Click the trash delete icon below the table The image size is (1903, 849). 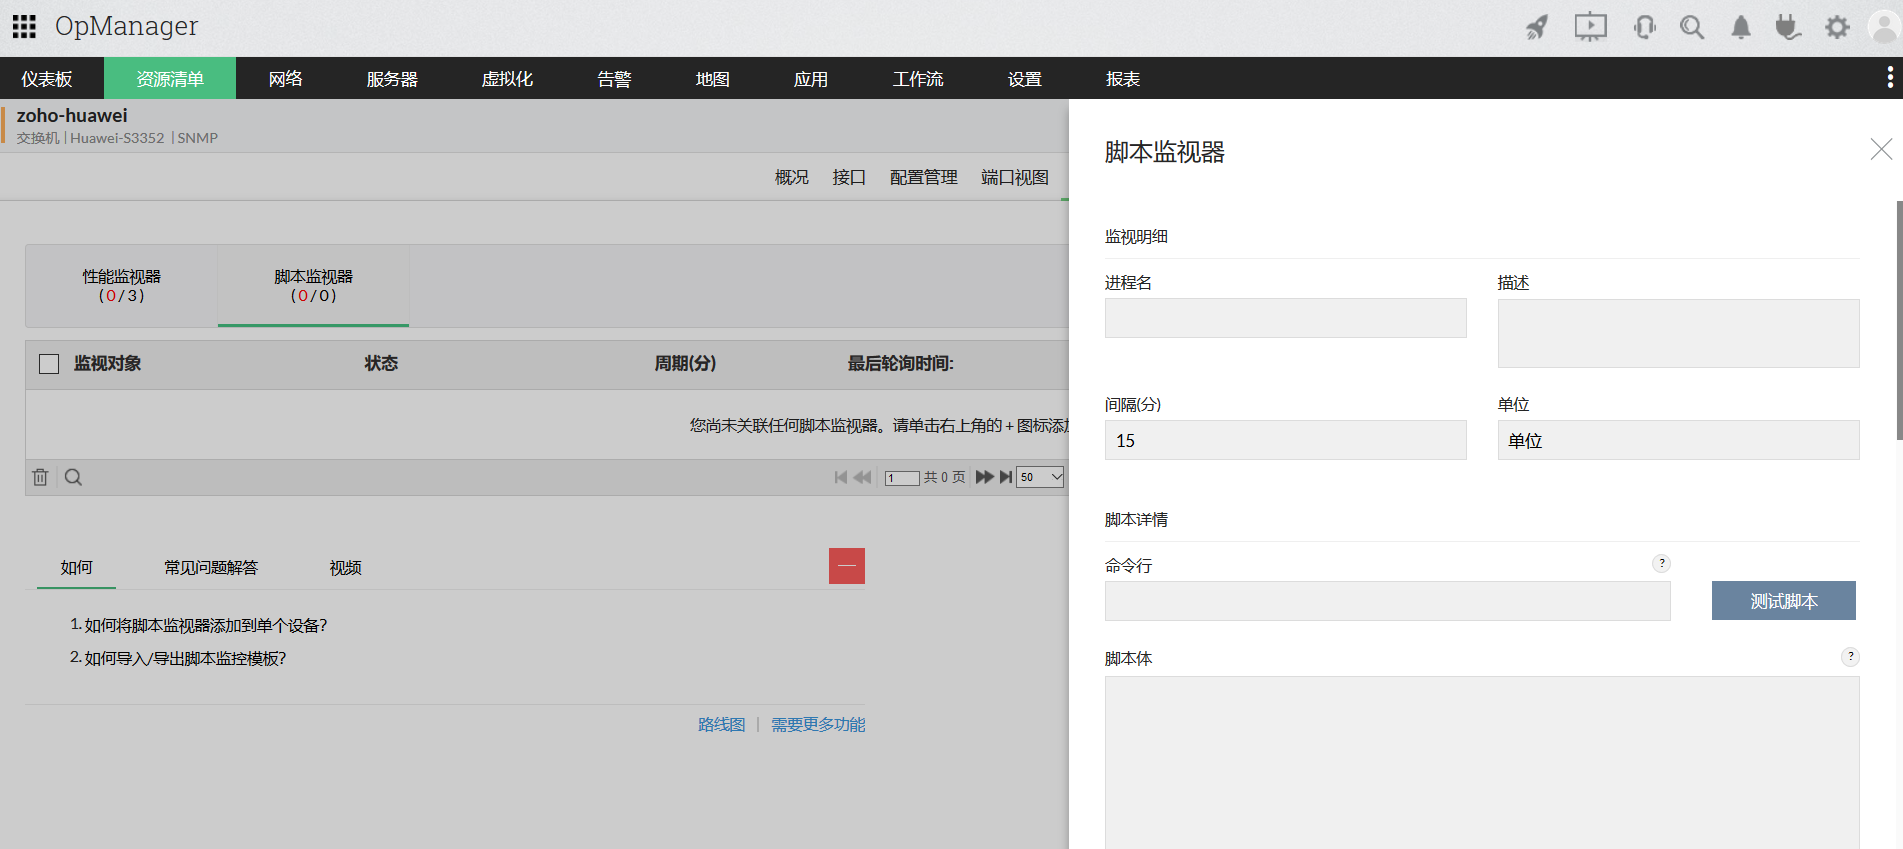tap(40, 477)
